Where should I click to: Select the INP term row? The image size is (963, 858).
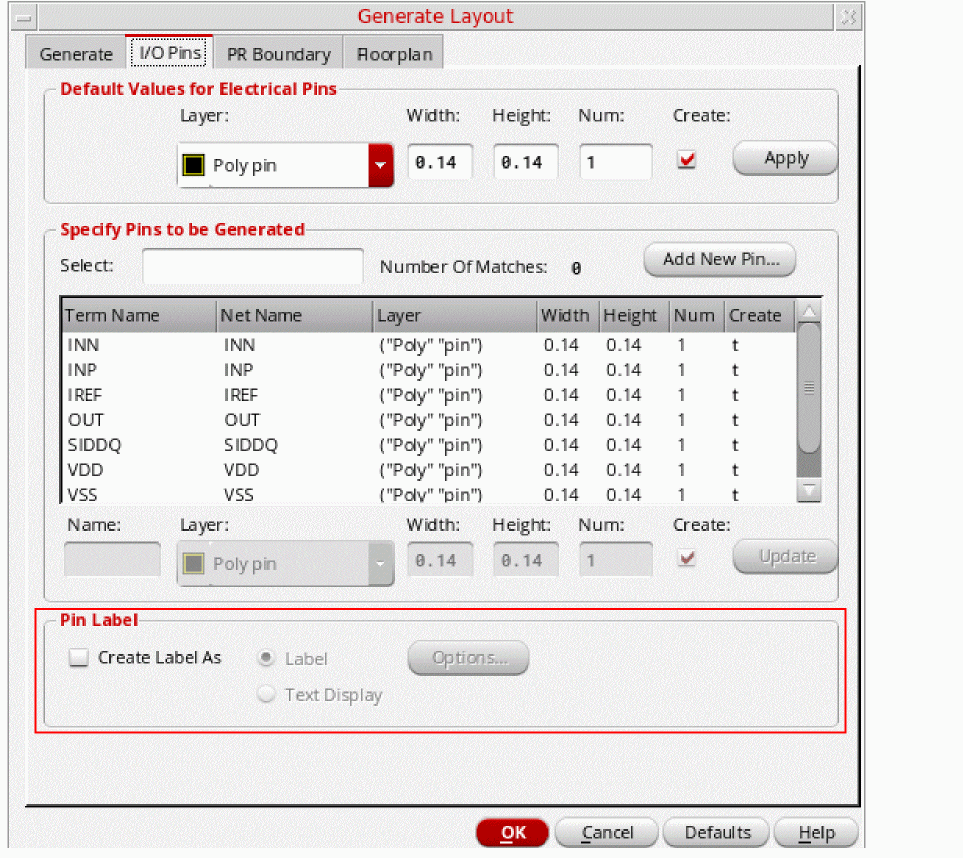pyautogui.click(x=429, y=370)
